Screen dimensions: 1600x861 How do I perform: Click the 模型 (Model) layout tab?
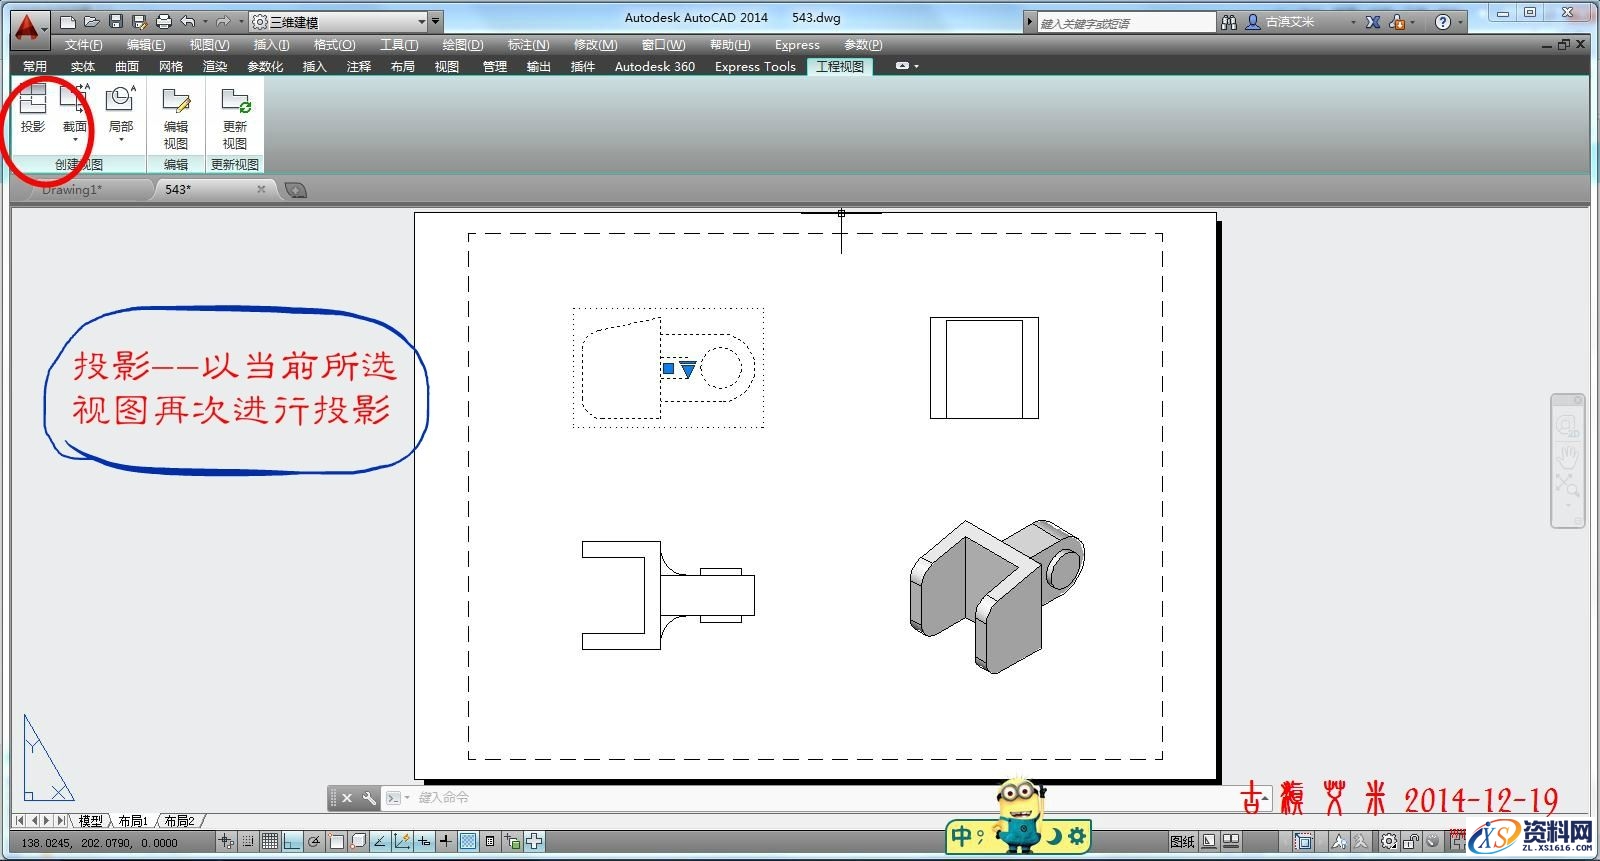[90, 820]
